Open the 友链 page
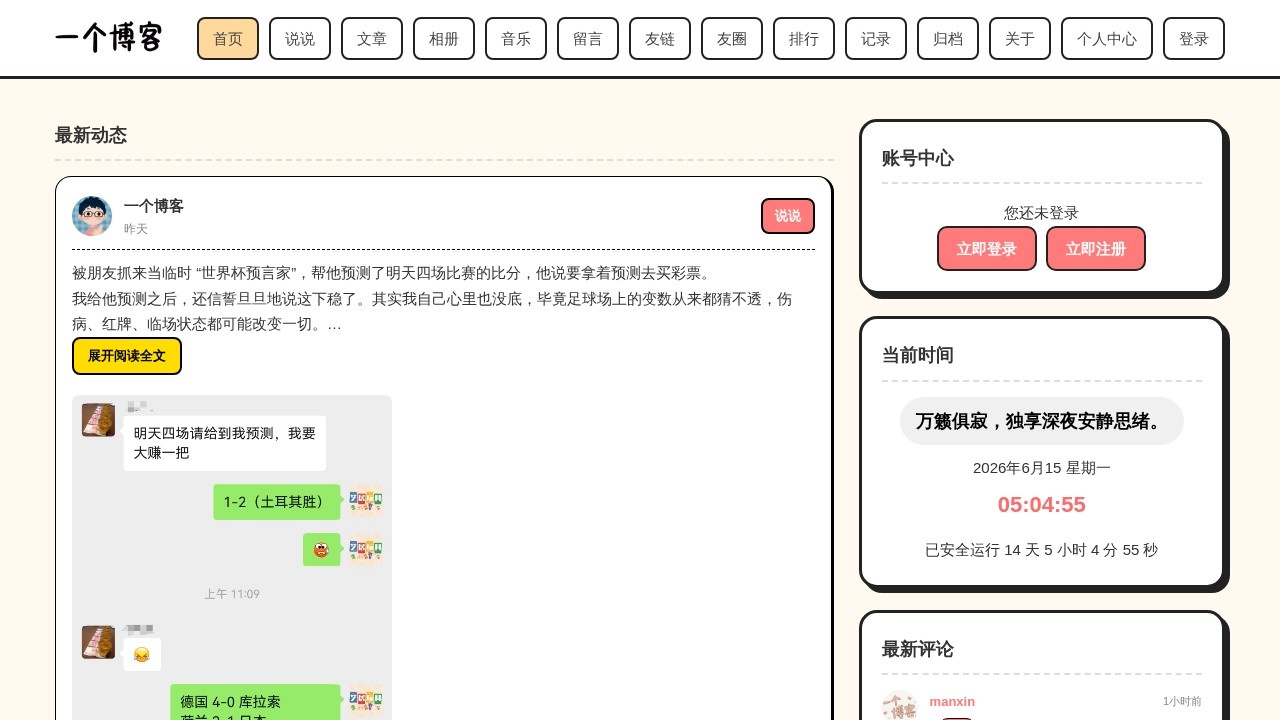The width and height of the screenshot is (1280, 720). (660, 39)
